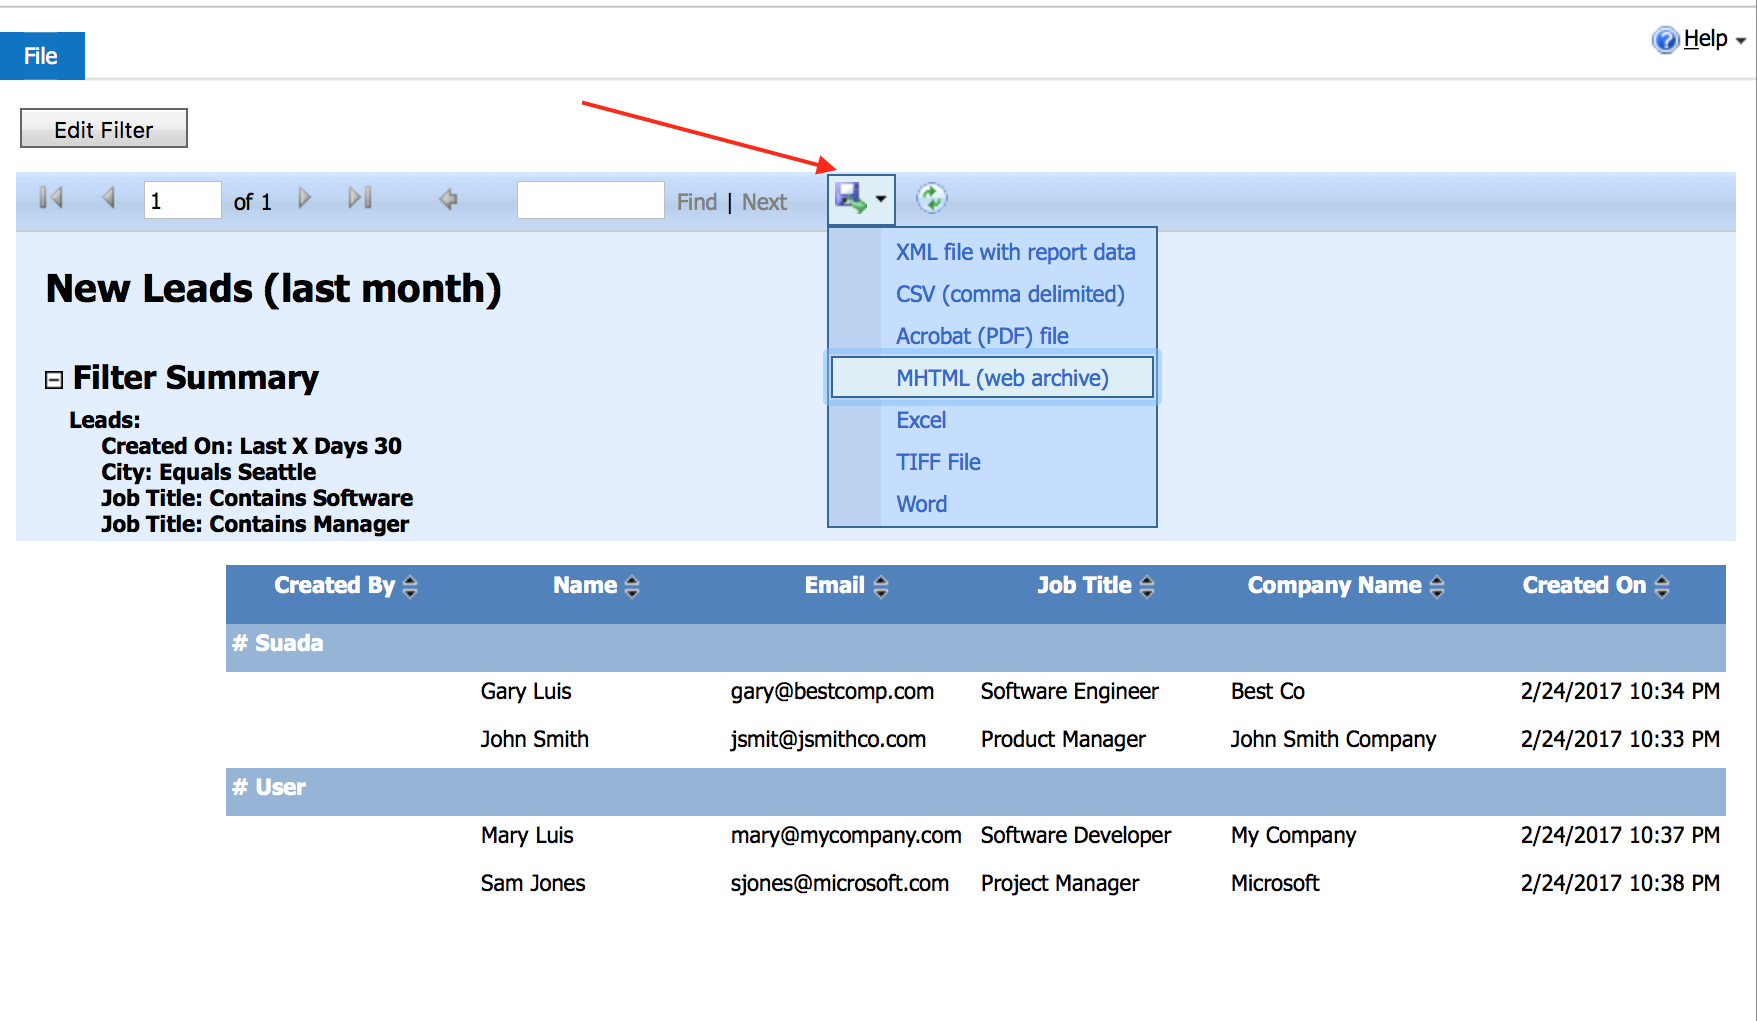Screen dimensions: 1757x1021
Task: Click date 2/24/2017 10:33 PM
Action: click(1620, 739)
